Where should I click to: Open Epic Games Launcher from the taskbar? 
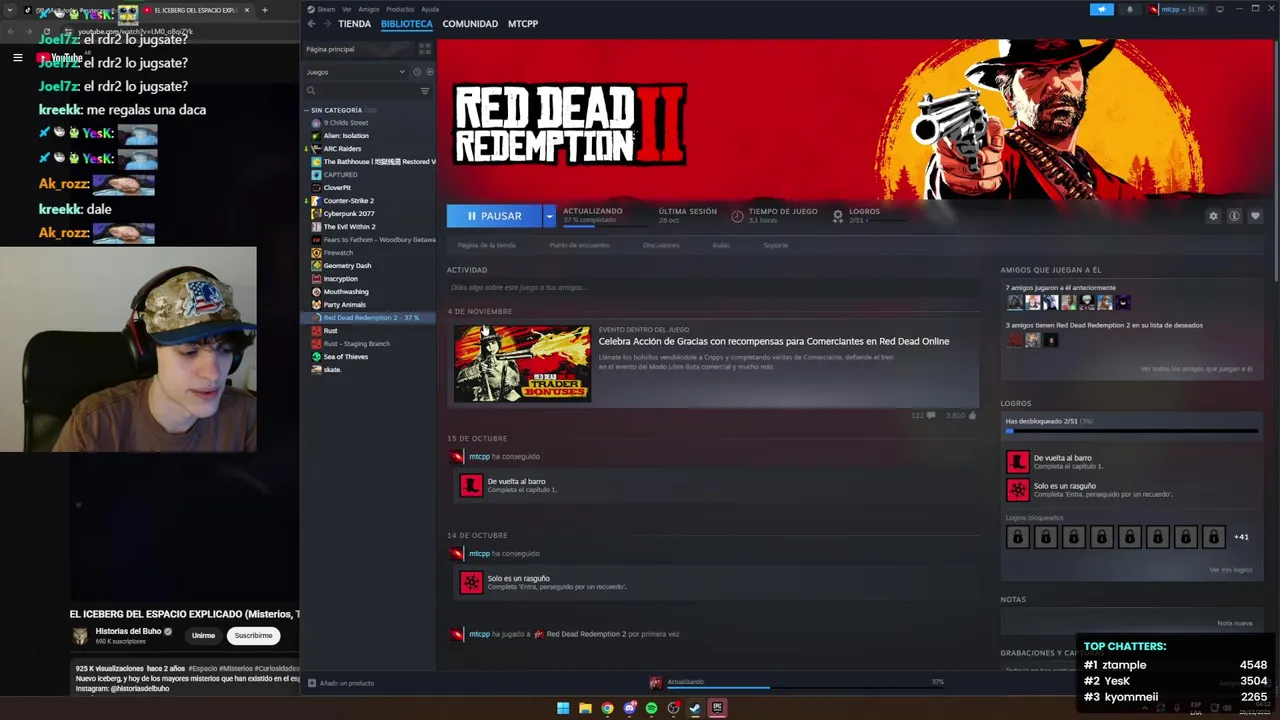[x=717, y=708]
